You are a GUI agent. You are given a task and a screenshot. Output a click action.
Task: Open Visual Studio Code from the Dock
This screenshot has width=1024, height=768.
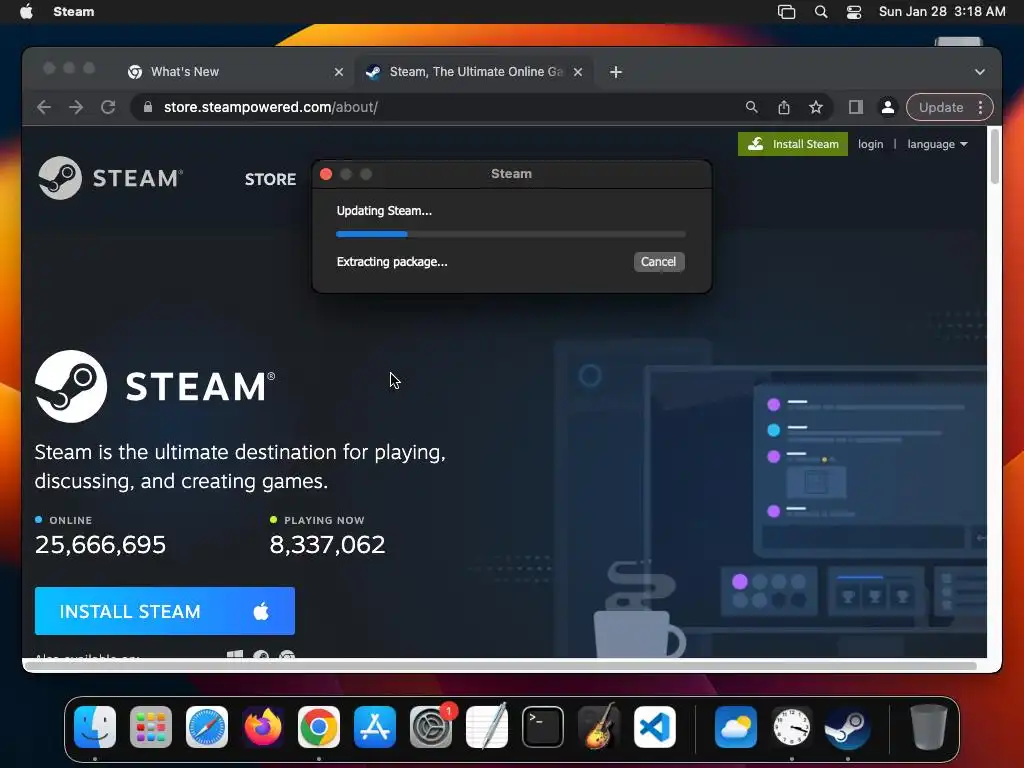click(654, 727)
